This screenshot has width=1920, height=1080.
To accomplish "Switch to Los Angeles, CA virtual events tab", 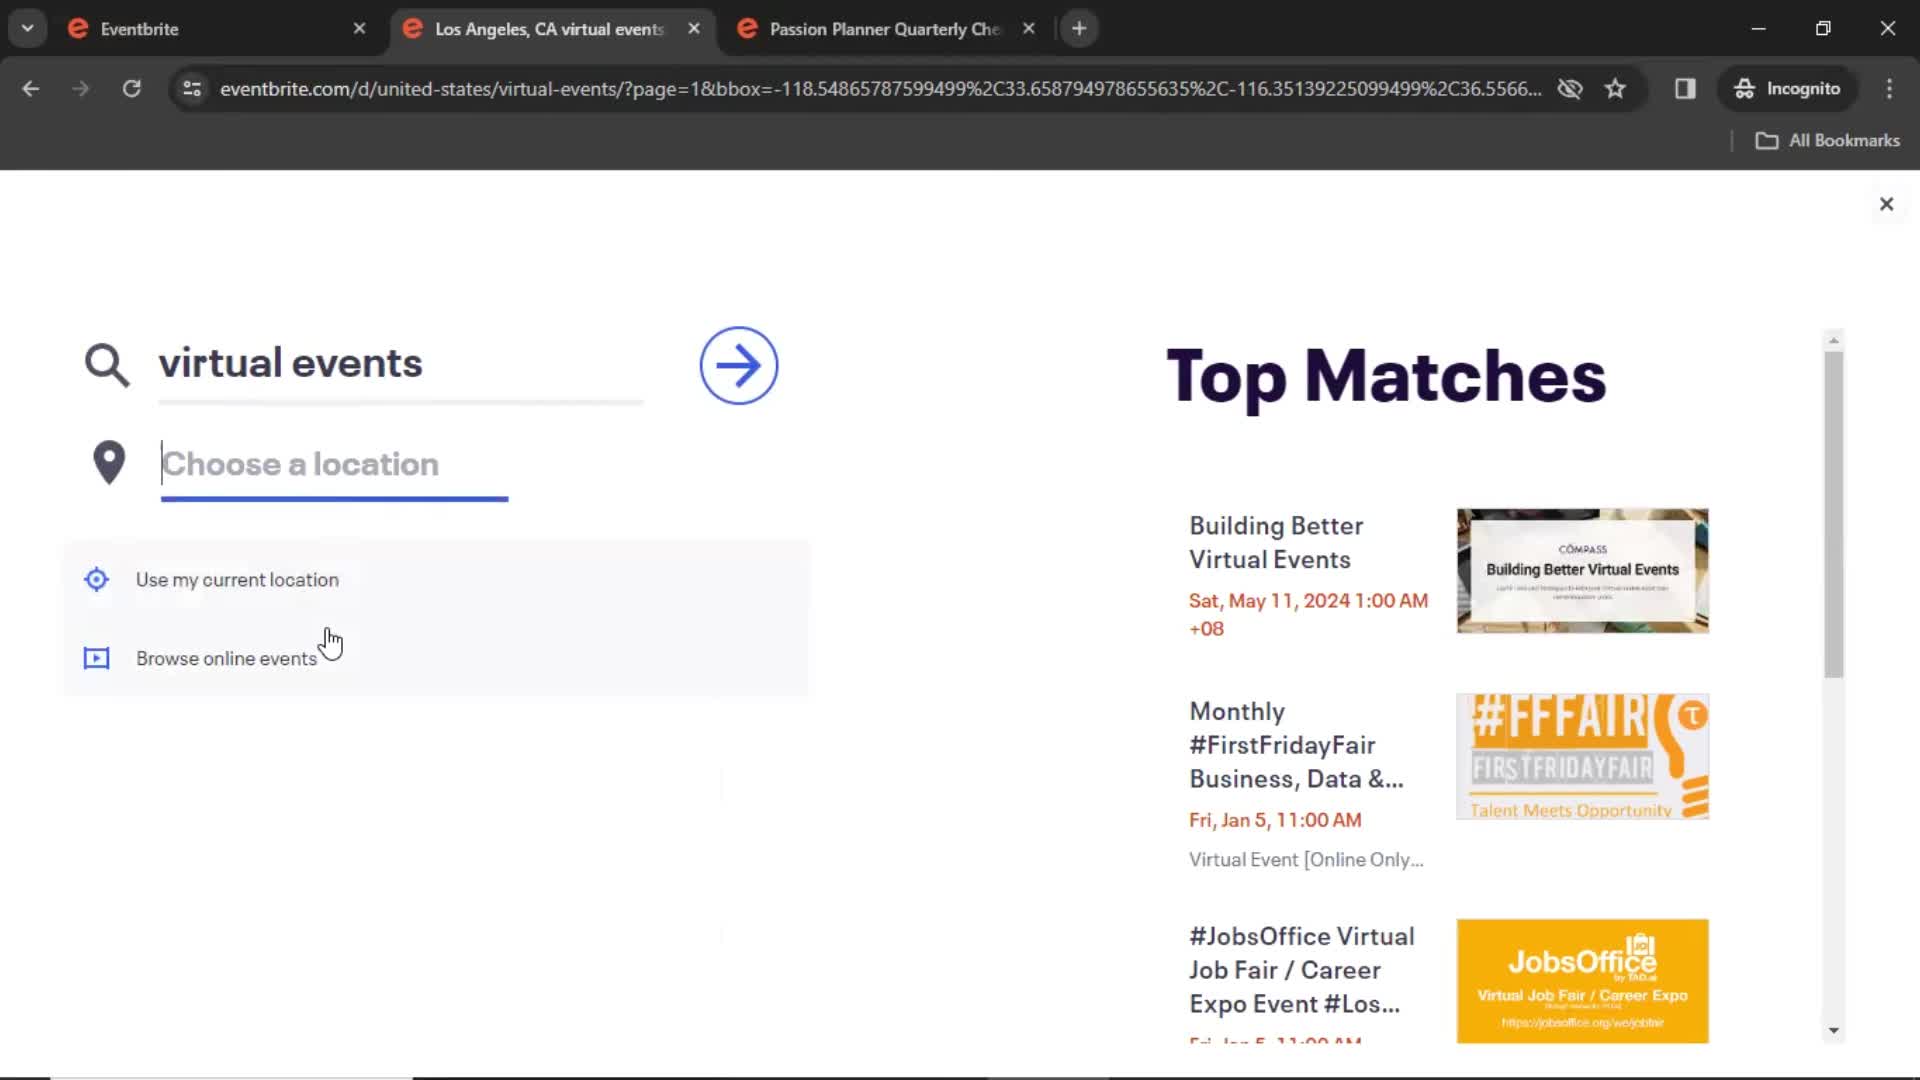I will click(549, 29).
